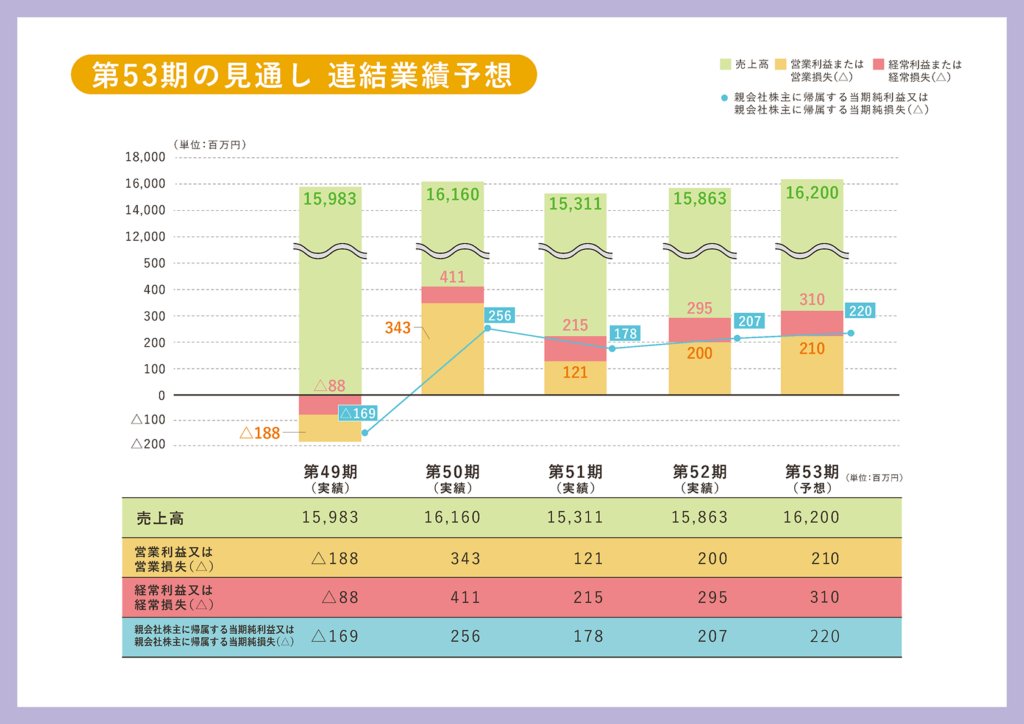The height and width of the screenshot is (724, 1024).
Task: Click the orange 営業利益 legend swatch
Action: click(x=781, y=64)
